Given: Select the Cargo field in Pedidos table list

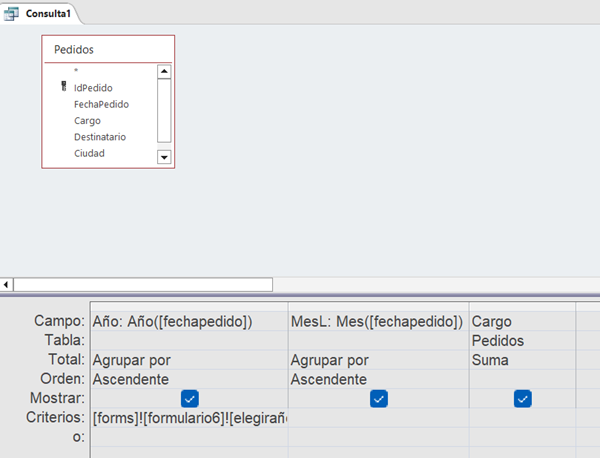Looking at the screenshot, I should (87, 121).
